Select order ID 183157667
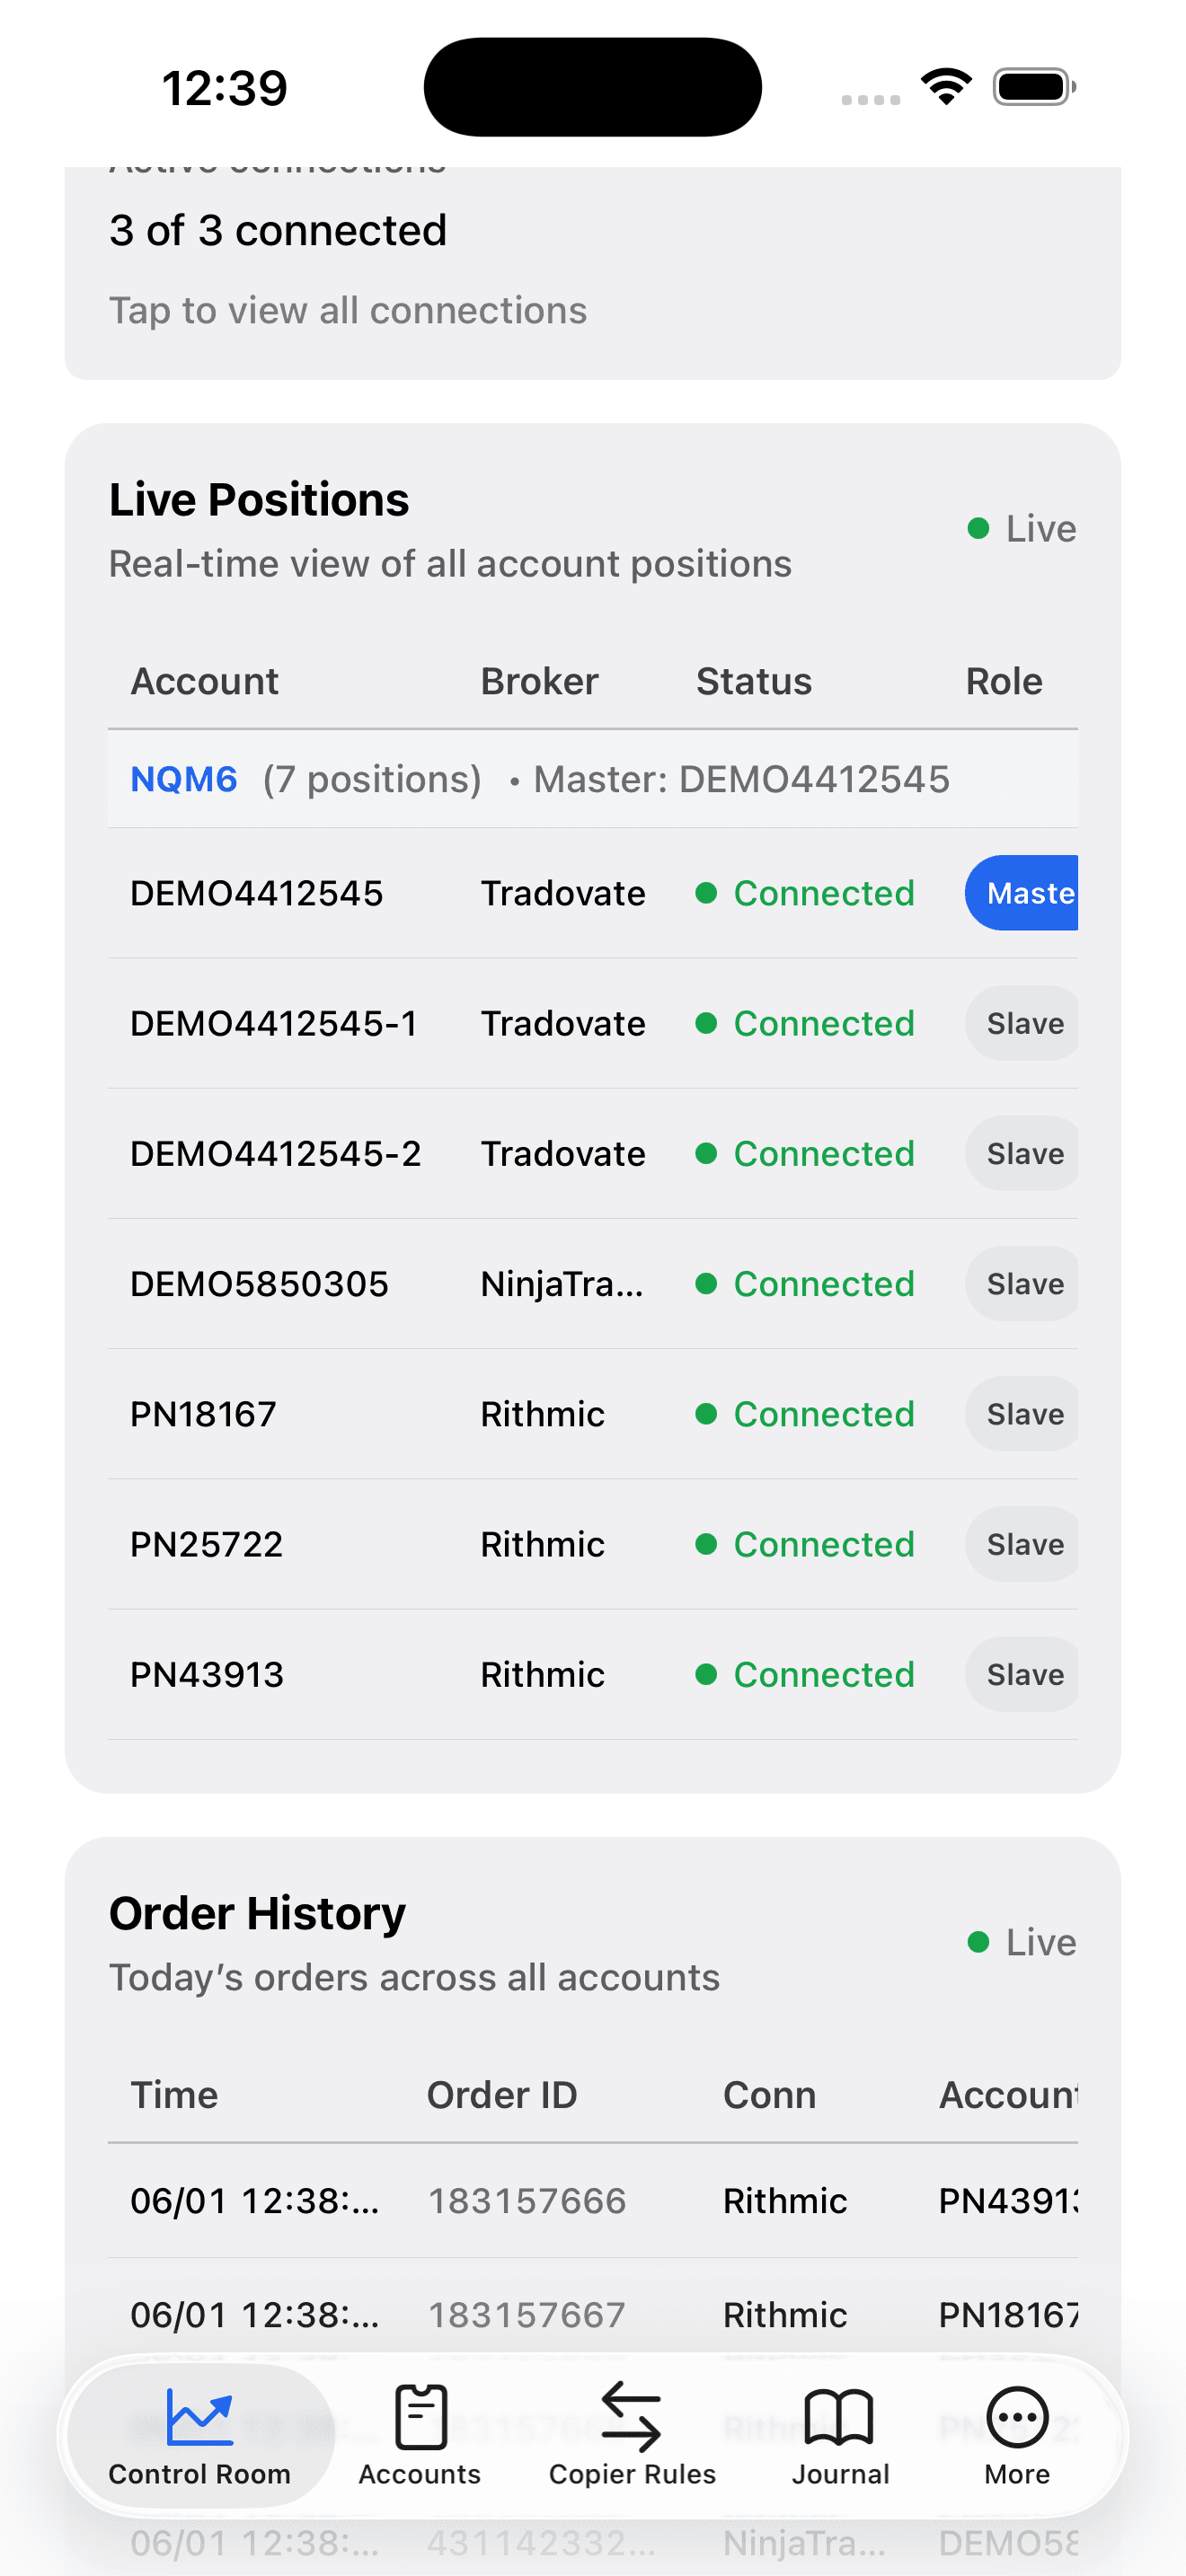This screenshot has width=1186, height=2576. pos(527,2315)
